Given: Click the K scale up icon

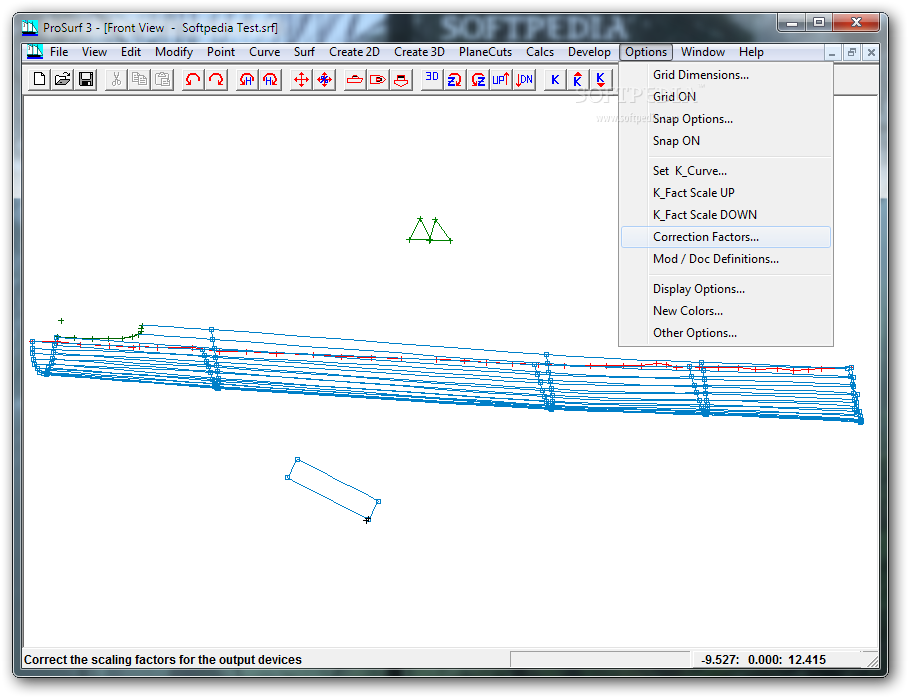Looking at the screenshot, I should pos(577,79).
